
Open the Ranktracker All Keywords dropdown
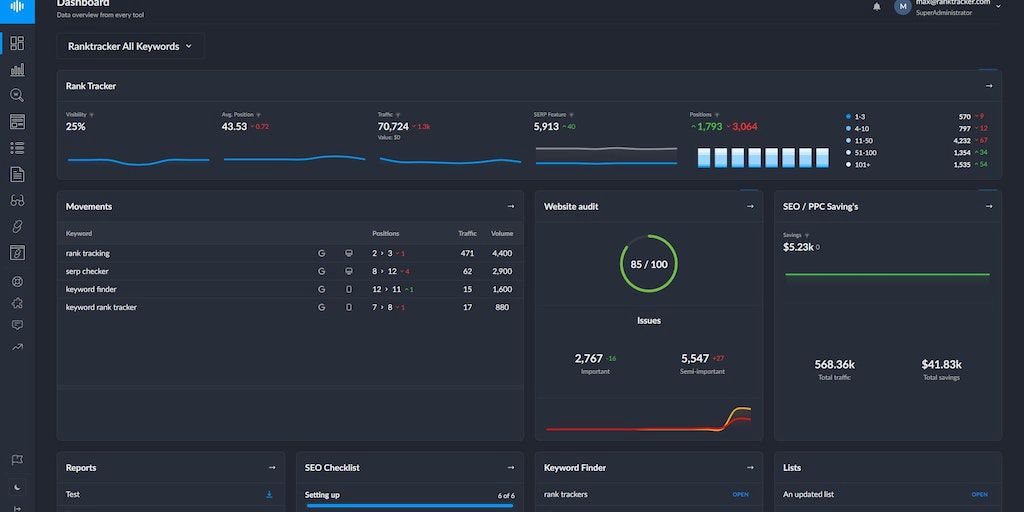click(x=130, y=46)
